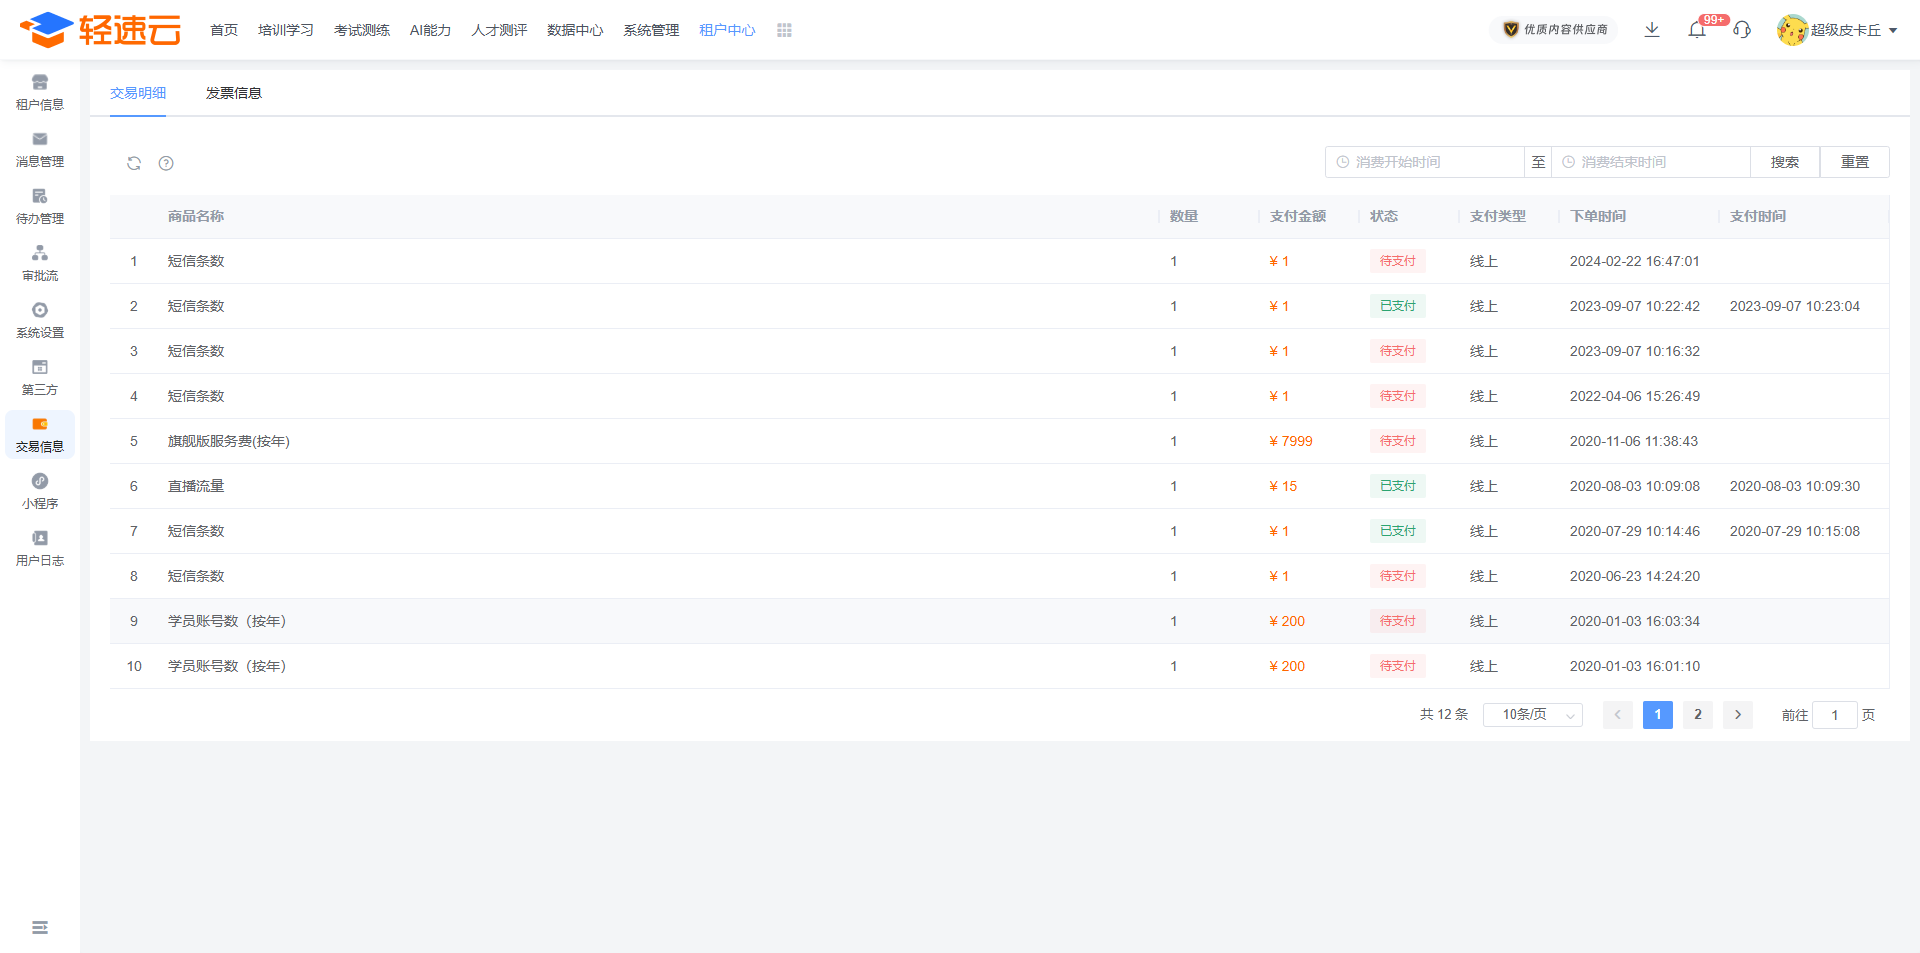
Task: Go to page 2 in pagination
Action: click(x=1698, y=715)
